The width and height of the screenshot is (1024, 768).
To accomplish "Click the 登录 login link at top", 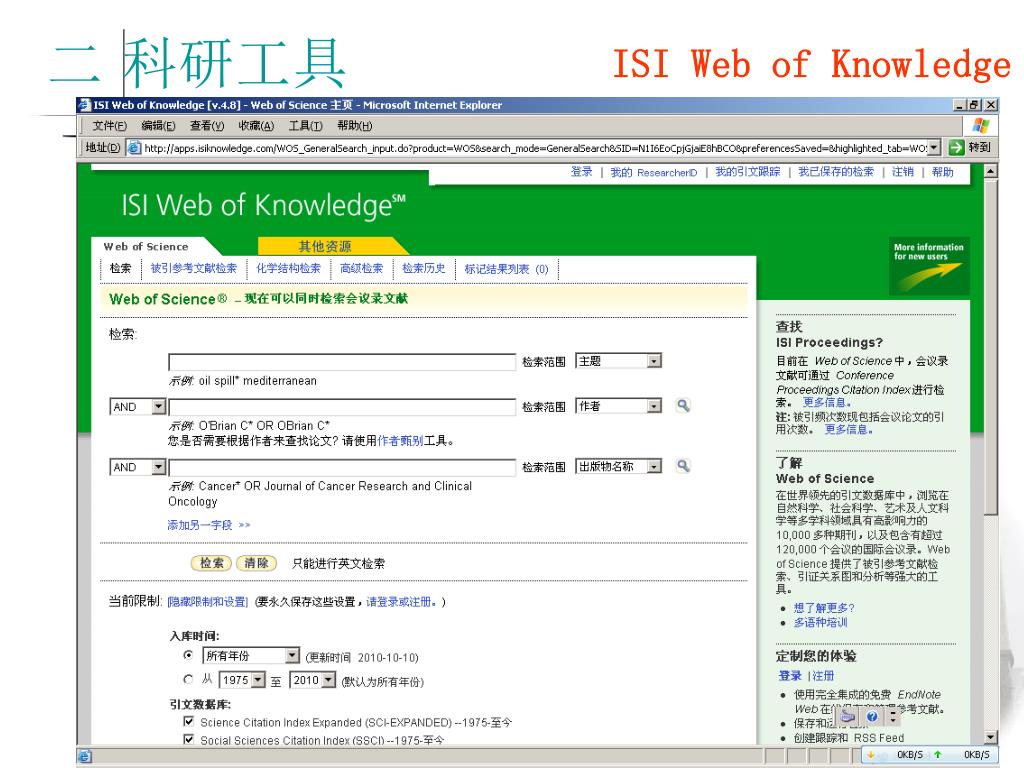I will click(x=581, y=172).
